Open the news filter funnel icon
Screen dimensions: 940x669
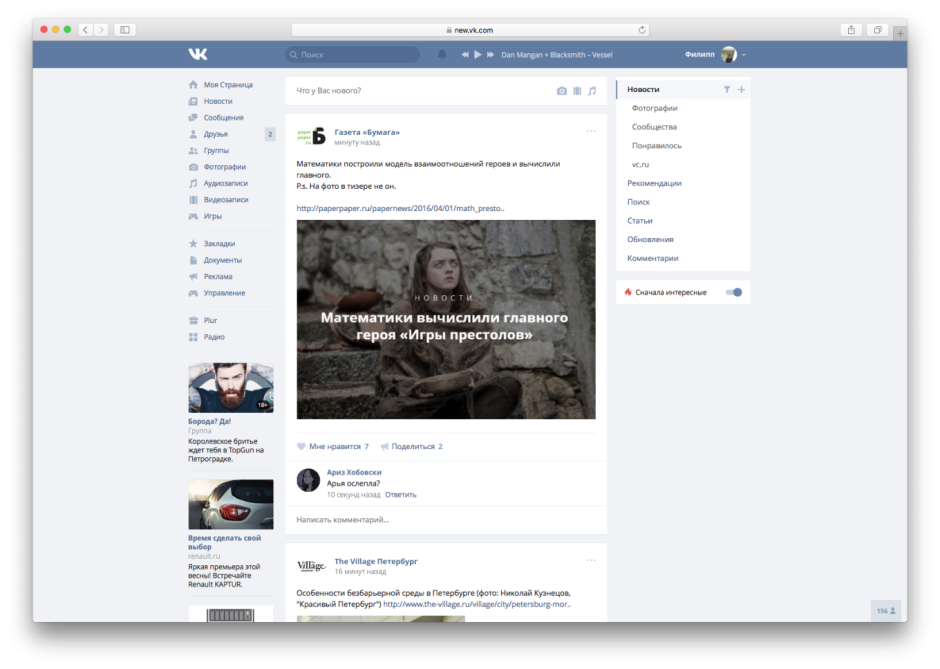727,90
